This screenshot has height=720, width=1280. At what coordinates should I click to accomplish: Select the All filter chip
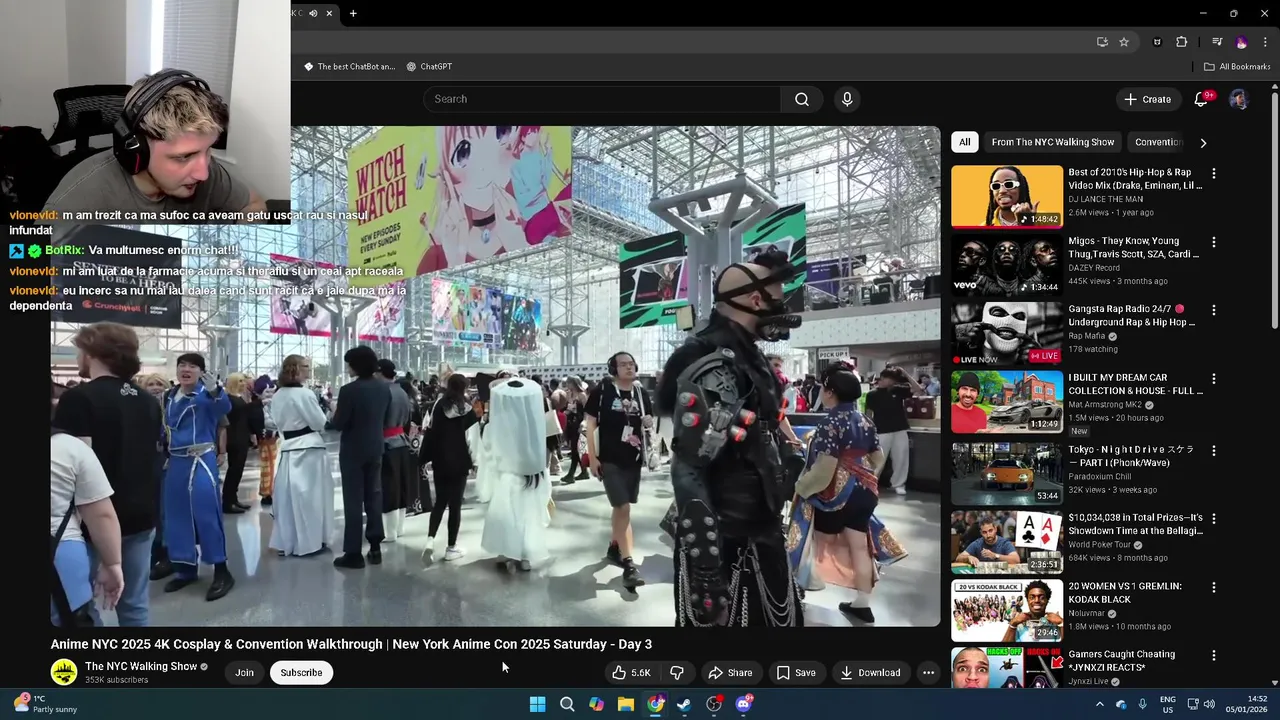(964, 142)
